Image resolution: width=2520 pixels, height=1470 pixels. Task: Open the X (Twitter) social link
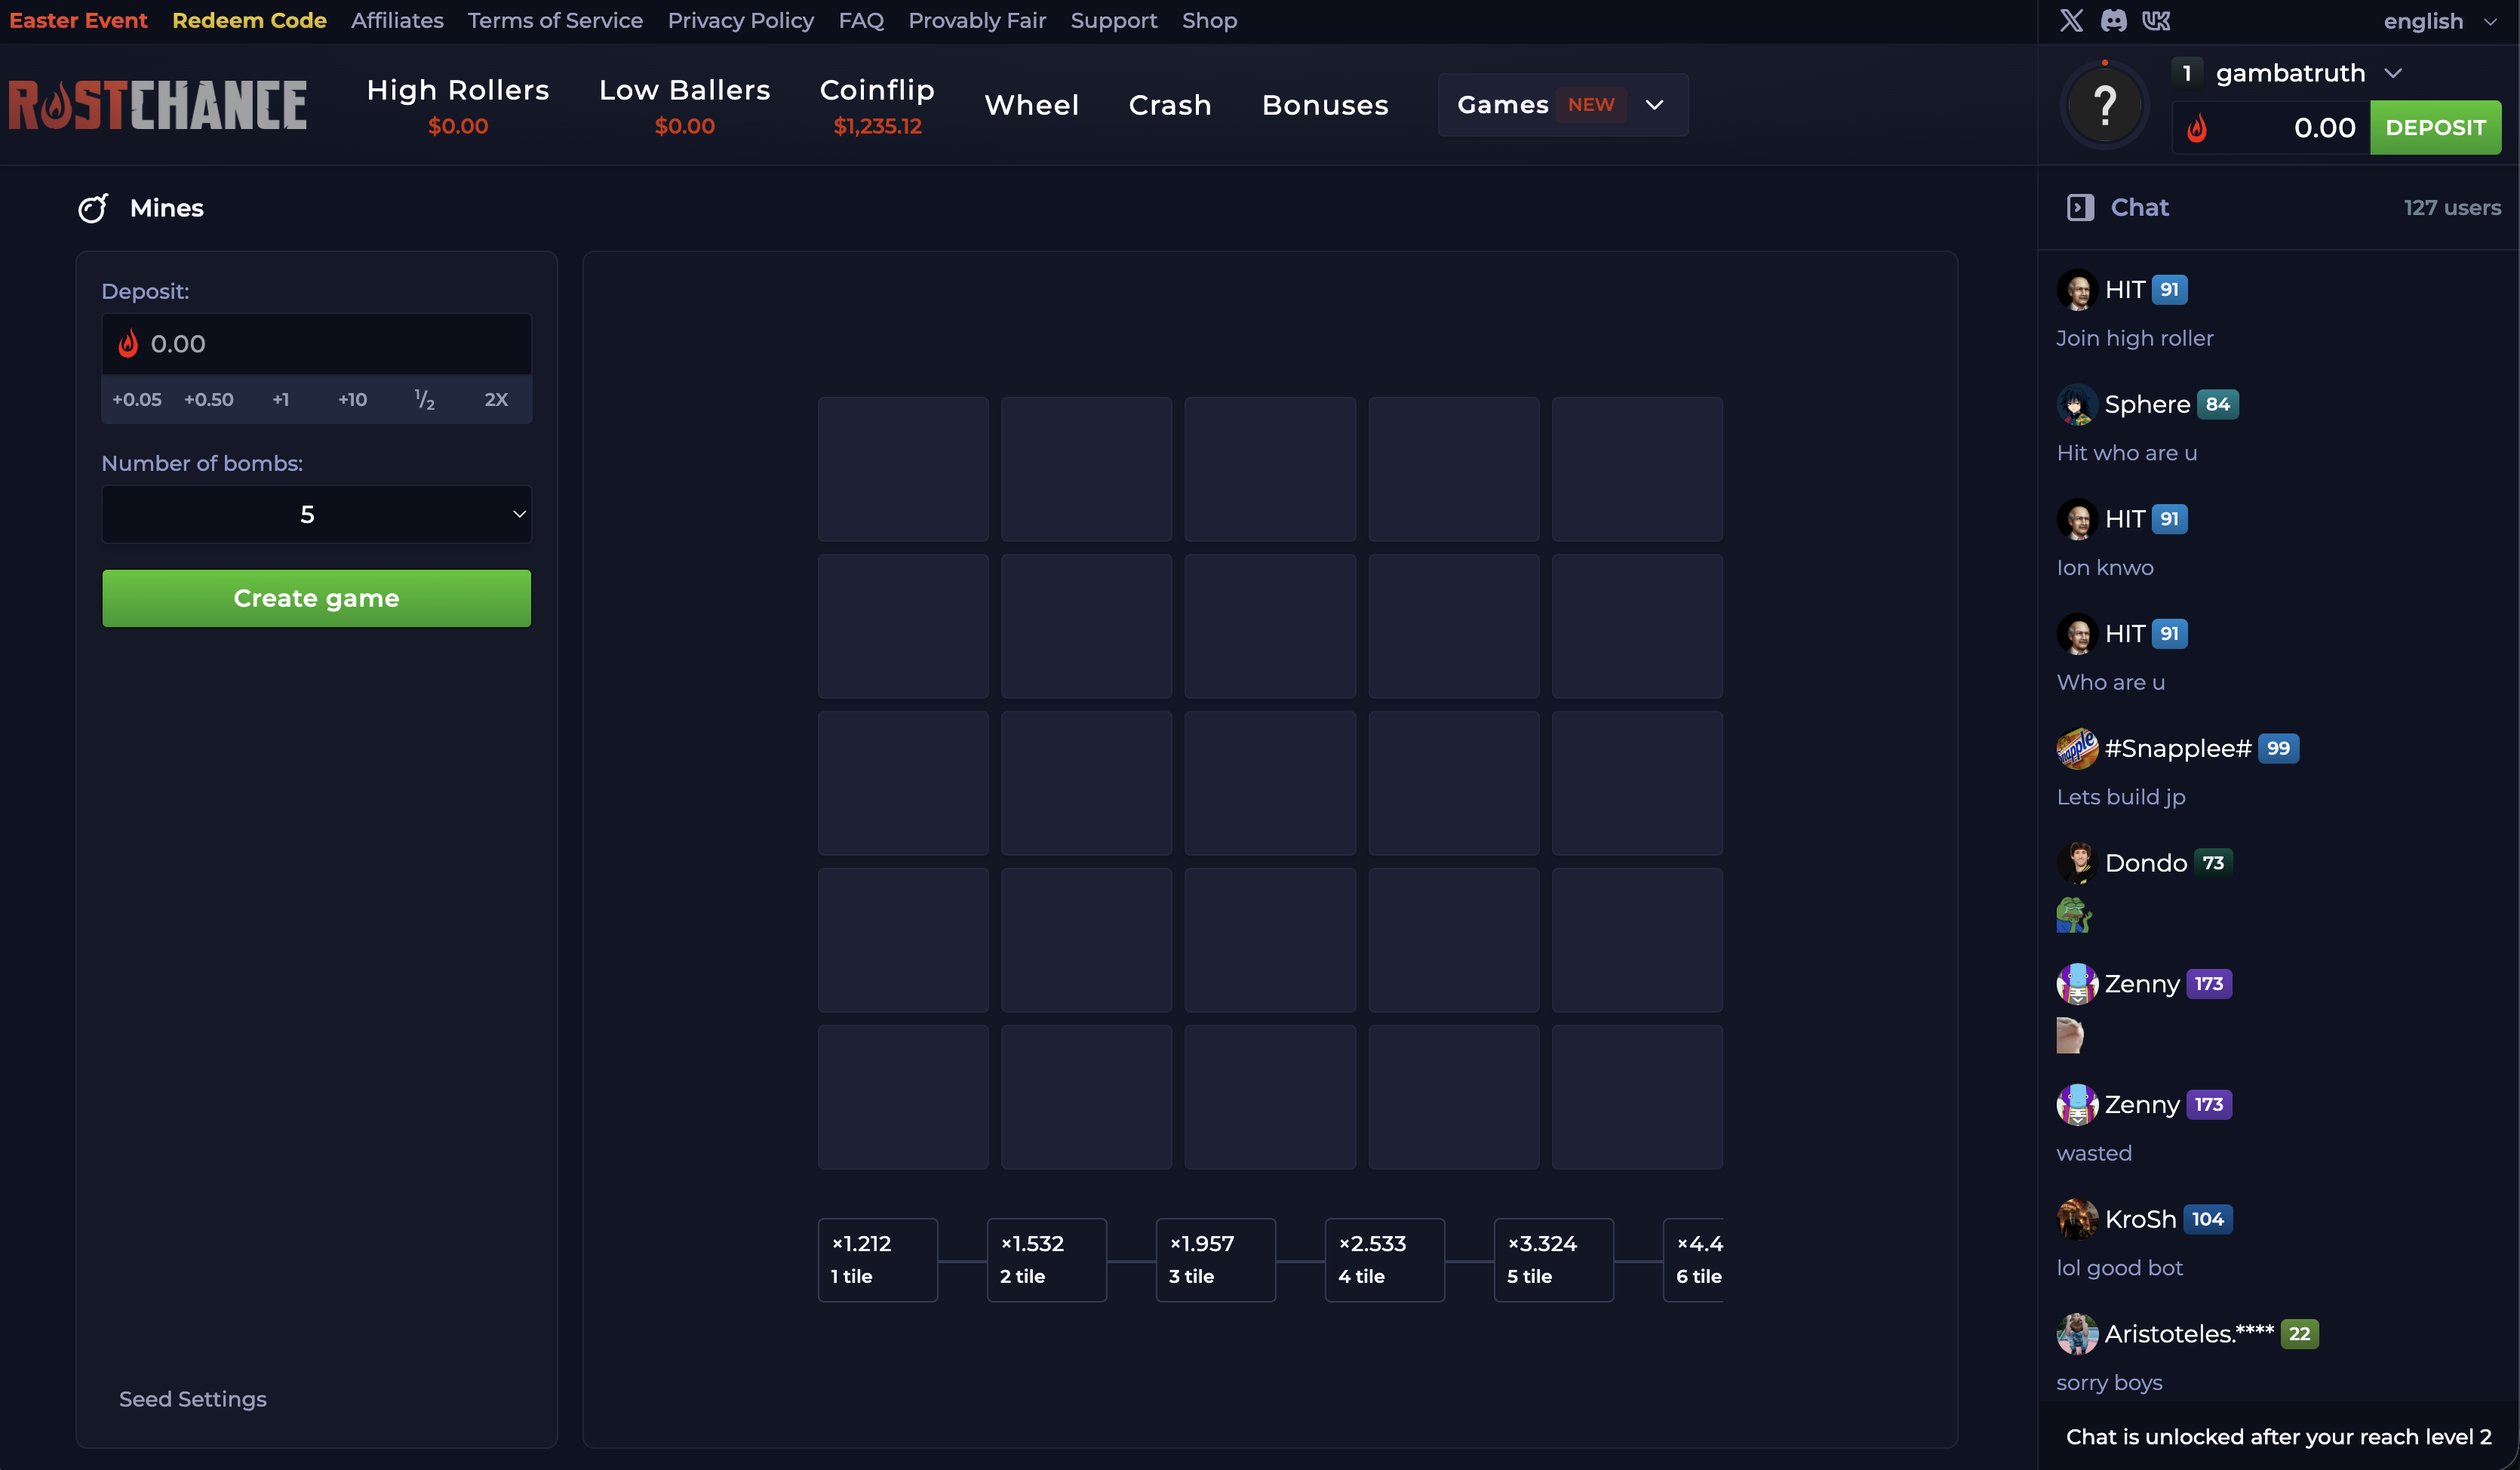click(x=2071, y=20)
